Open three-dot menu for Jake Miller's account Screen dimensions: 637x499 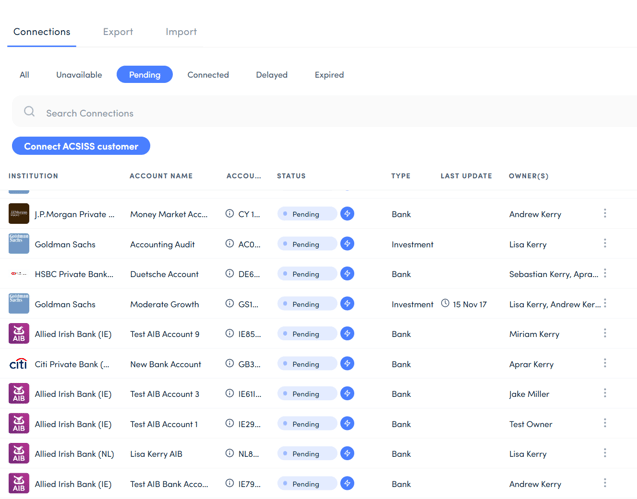(x=605, y=394)
